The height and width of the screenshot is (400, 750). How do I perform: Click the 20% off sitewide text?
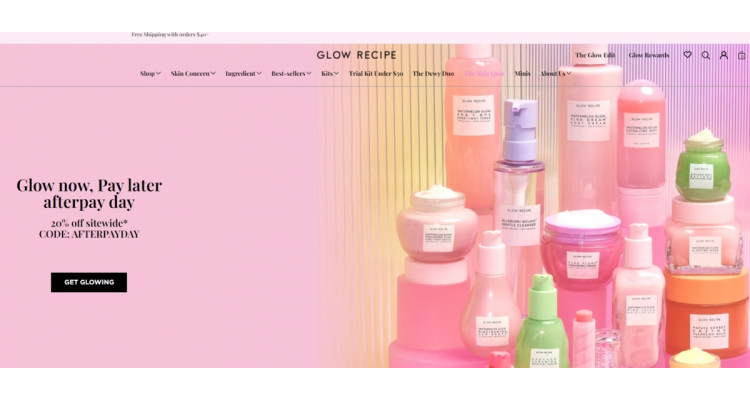click(89, 223)
